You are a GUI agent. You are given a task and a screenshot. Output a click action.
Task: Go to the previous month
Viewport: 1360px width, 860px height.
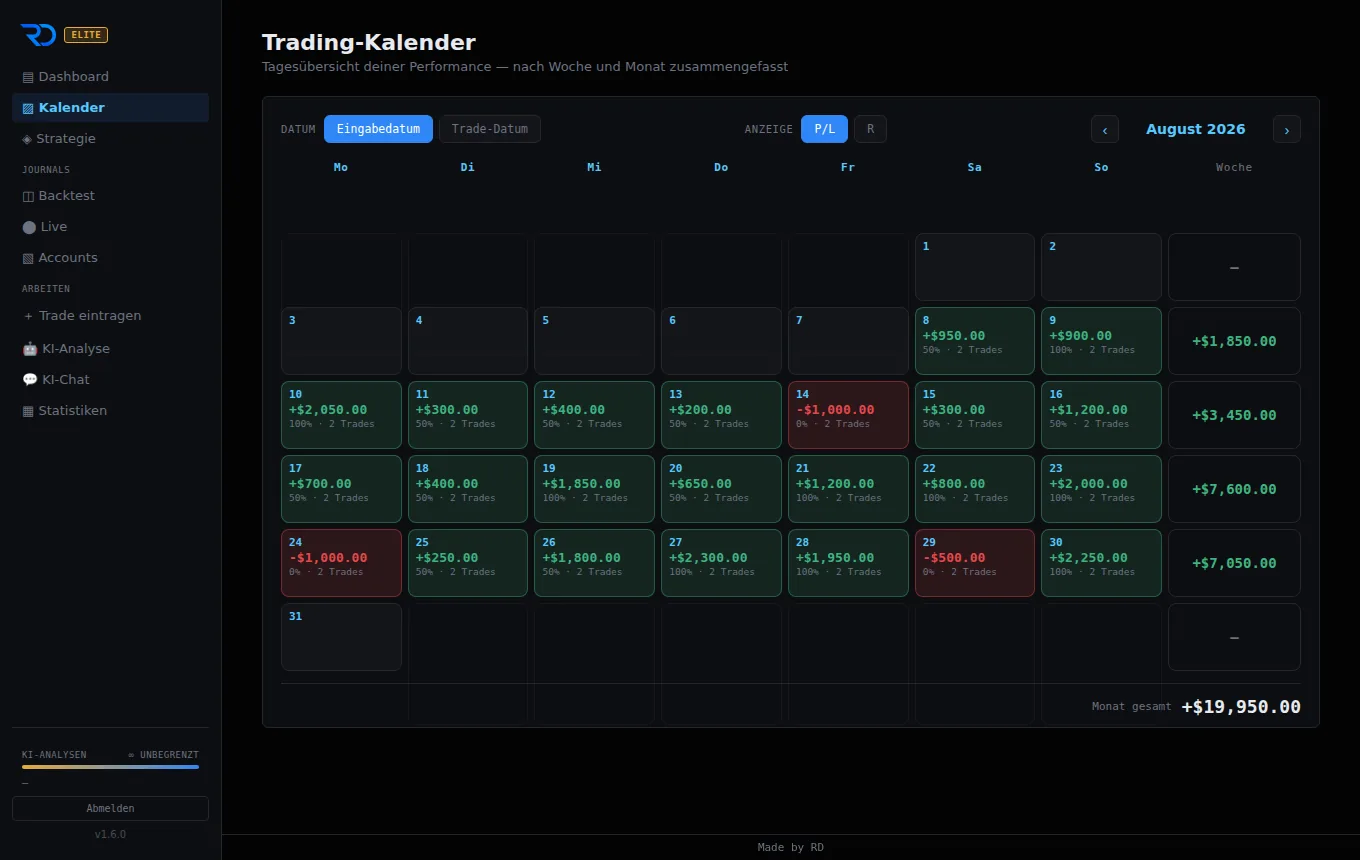coord(1105,129)
